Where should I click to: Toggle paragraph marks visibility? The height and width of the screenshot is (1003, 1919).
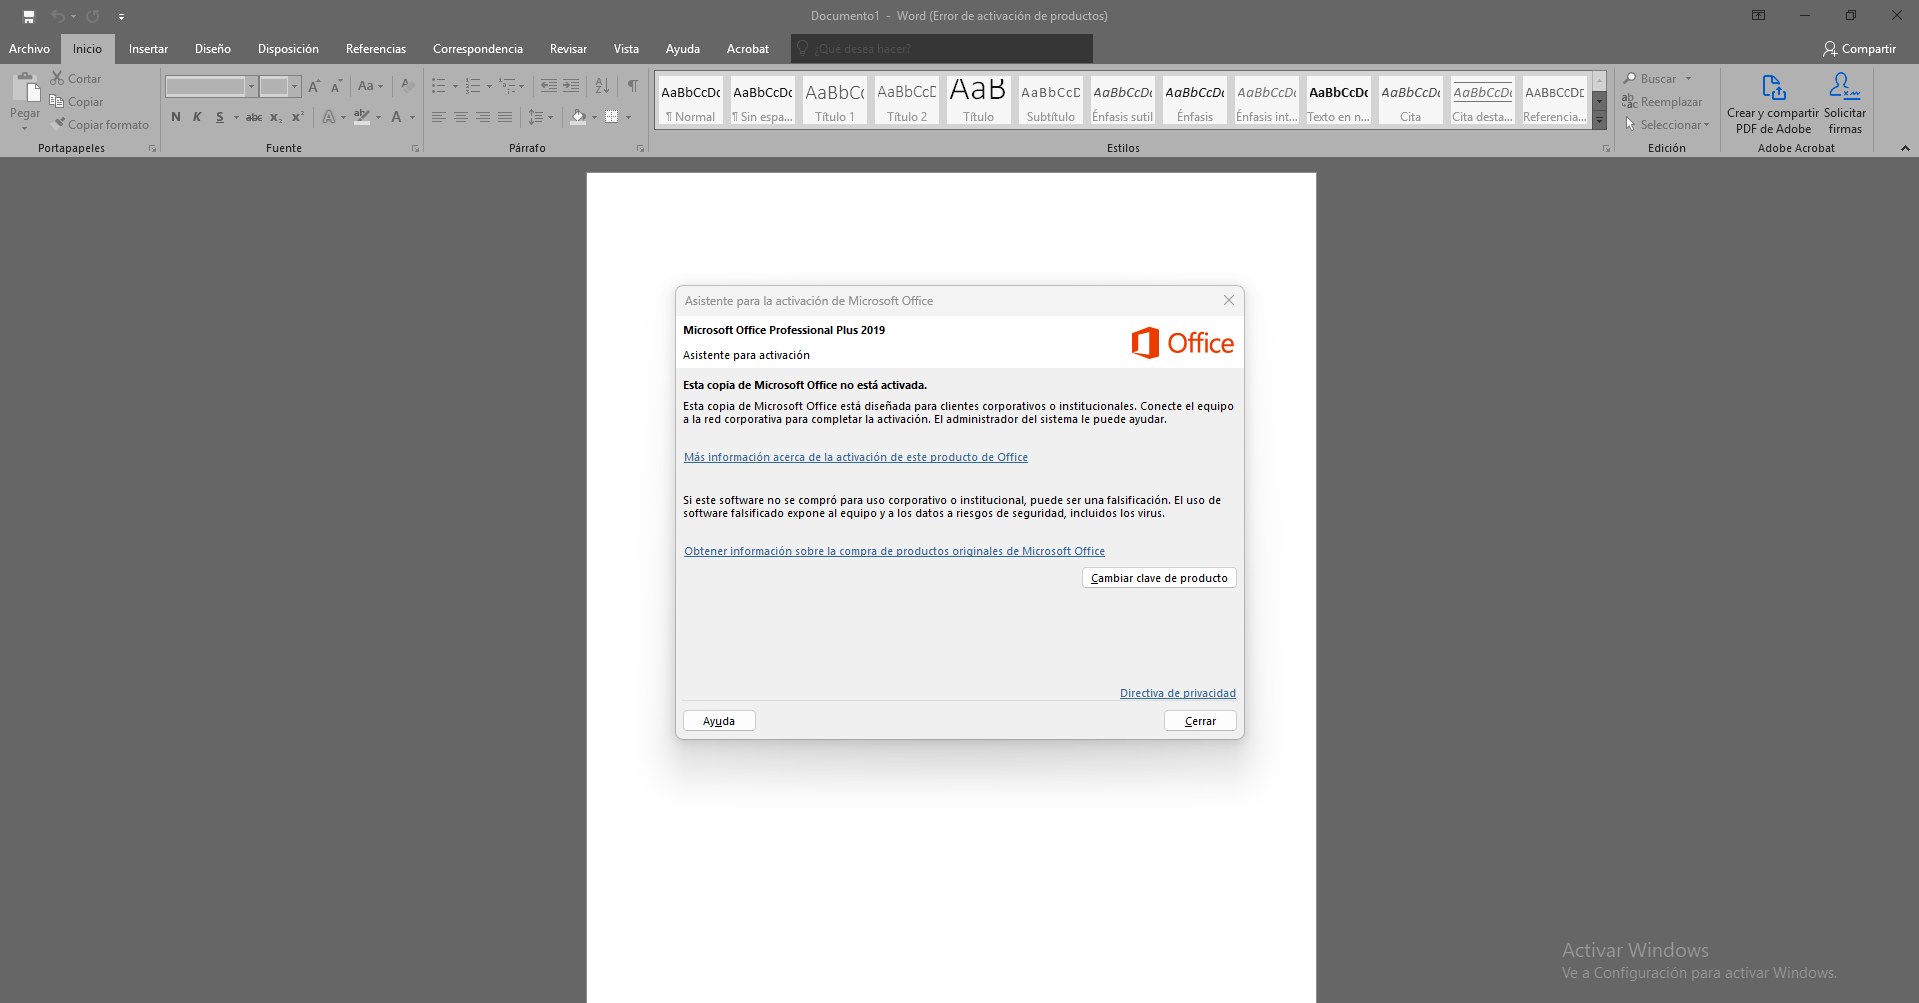coord(632,86)
